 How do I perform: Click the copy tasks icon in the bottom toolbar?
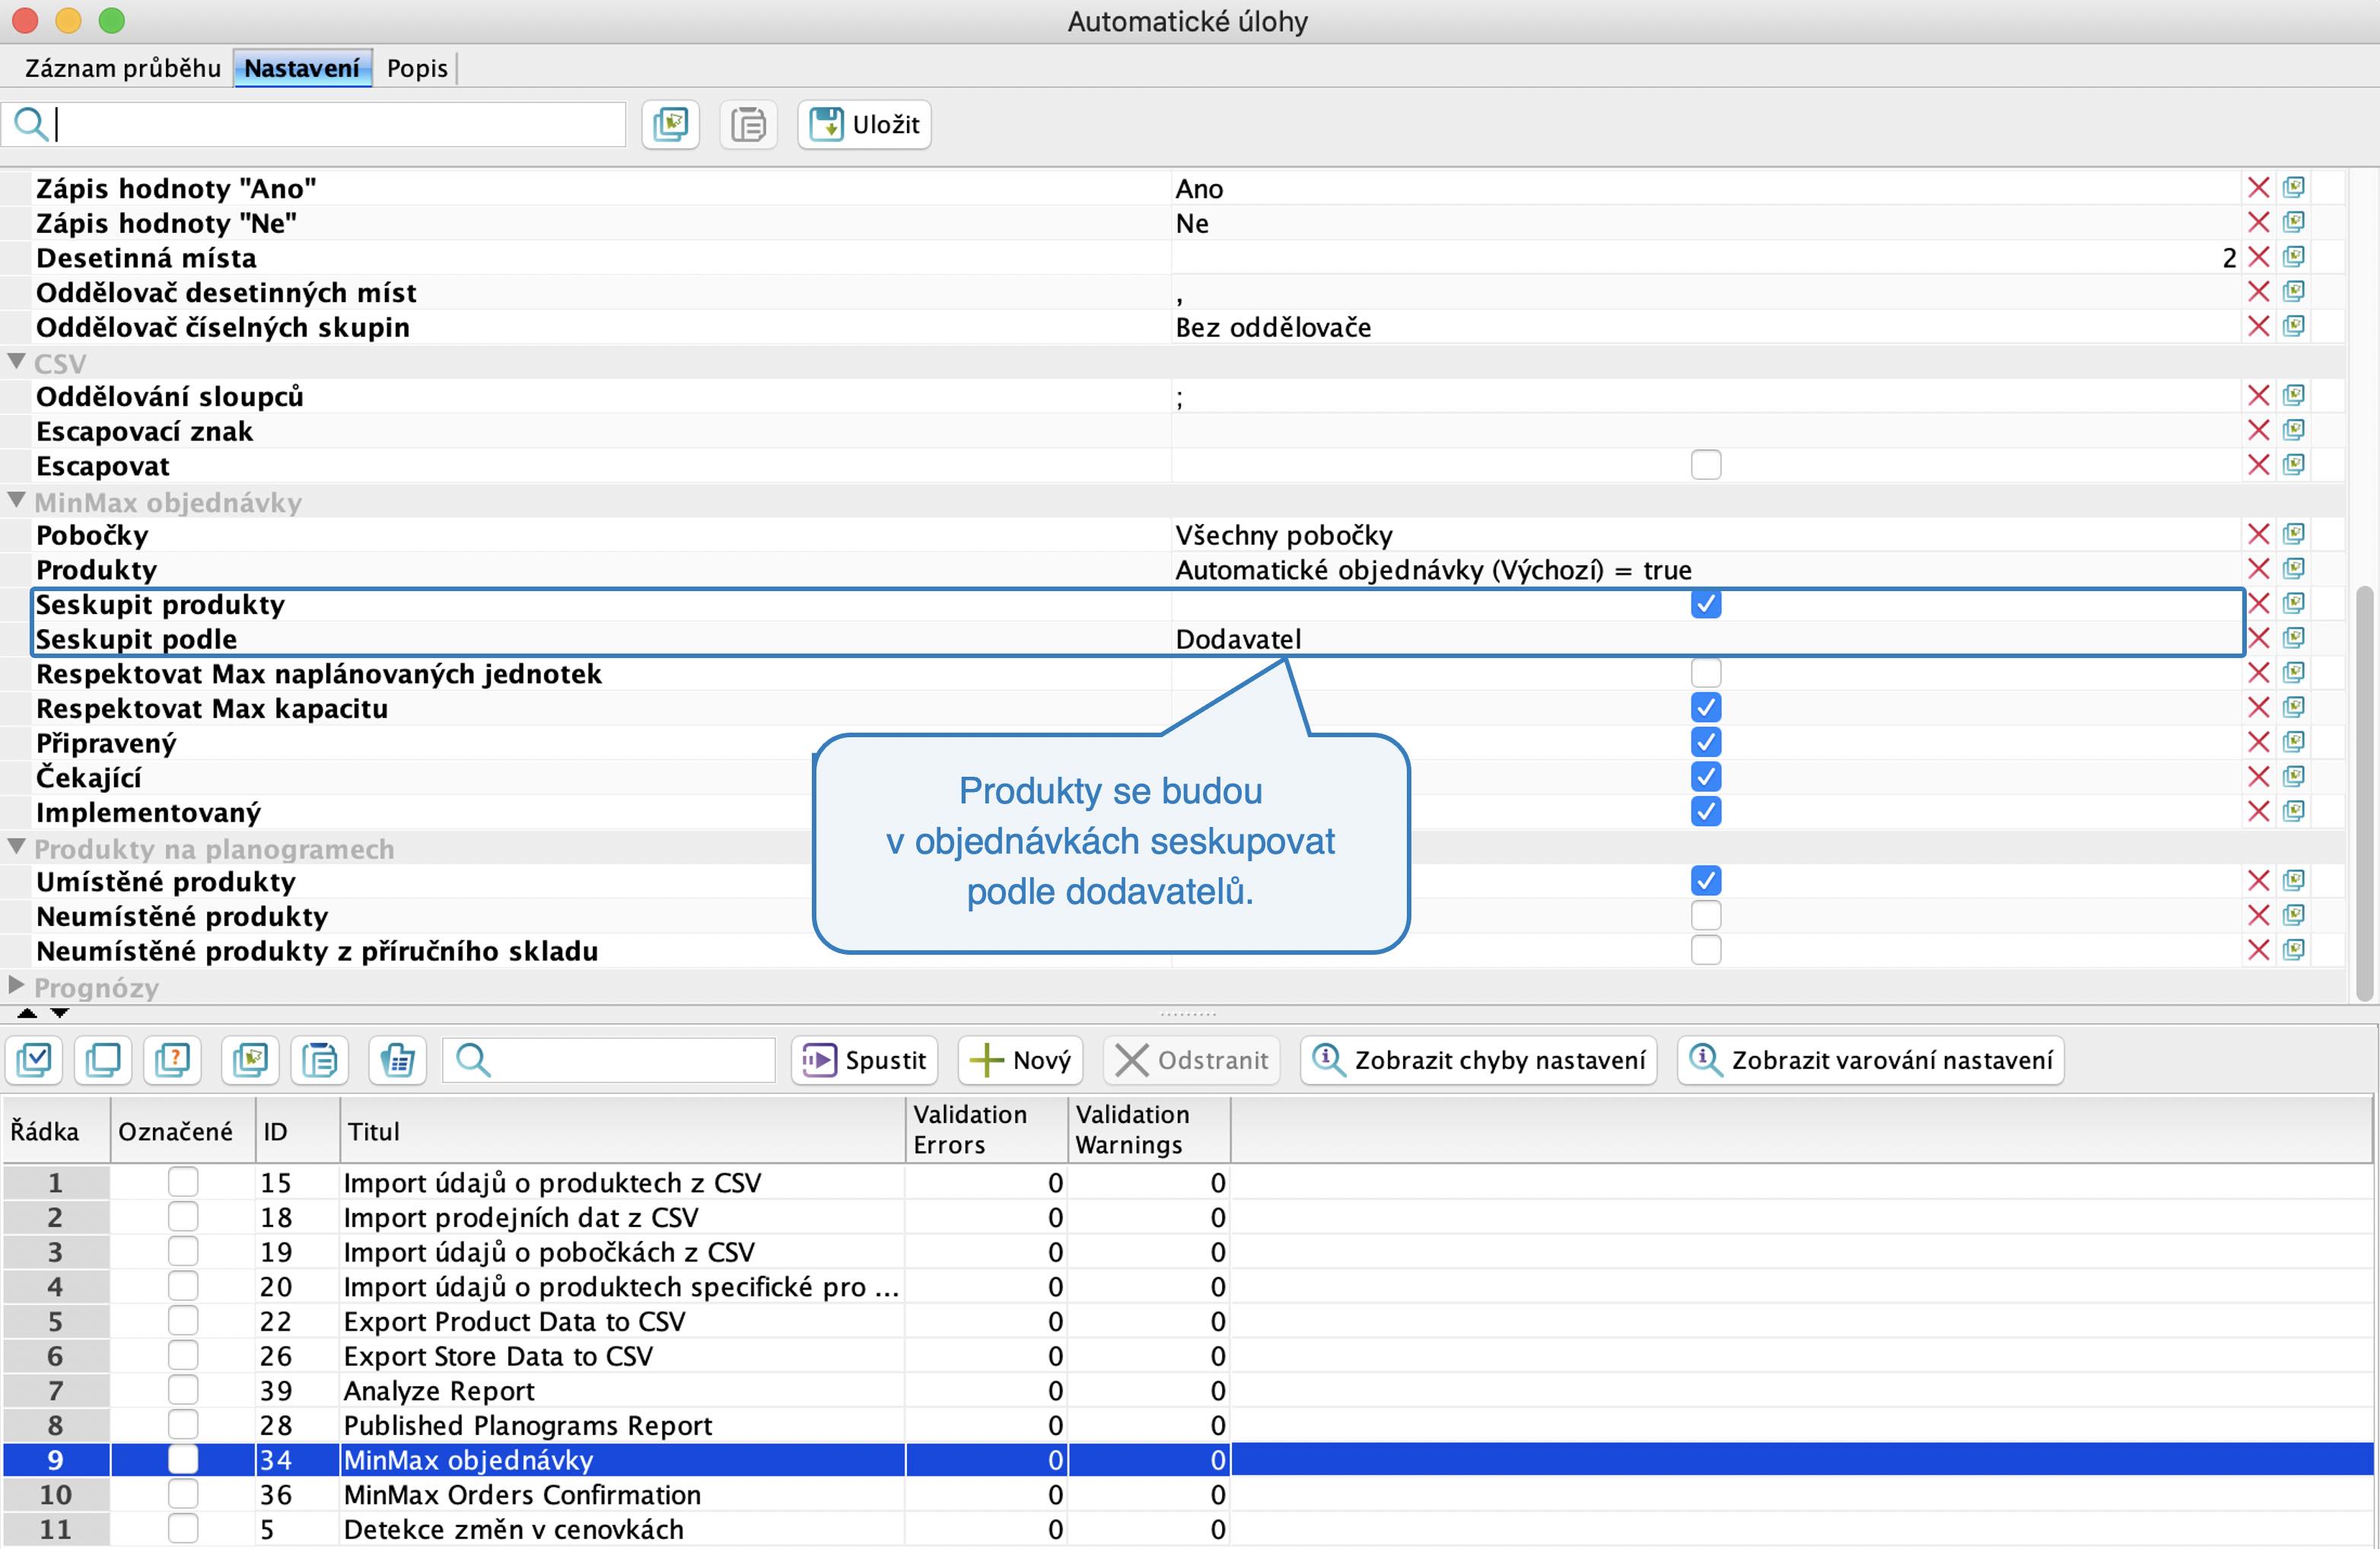point(250,1060)
